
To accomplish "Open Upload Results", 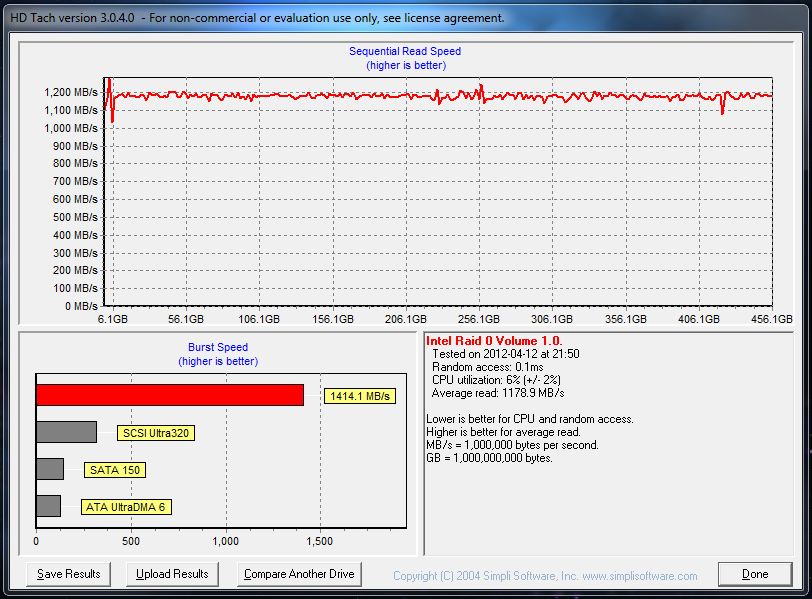I will point(172,574).
